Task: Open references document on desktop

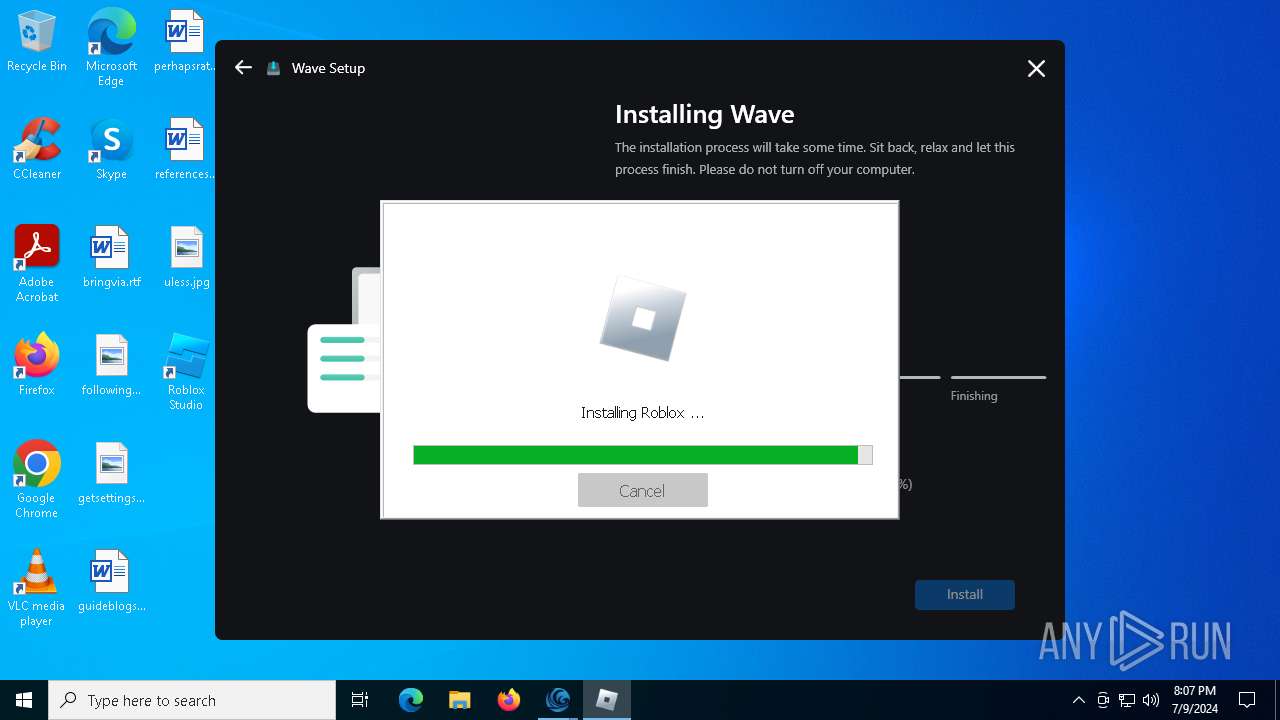Action: (185, 150)
